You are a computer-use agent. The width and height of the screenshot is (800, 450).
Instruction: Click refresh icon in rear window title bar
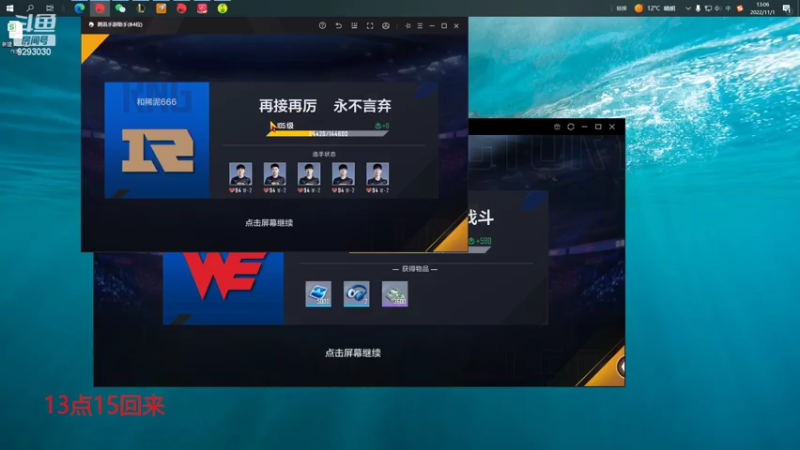571,127
